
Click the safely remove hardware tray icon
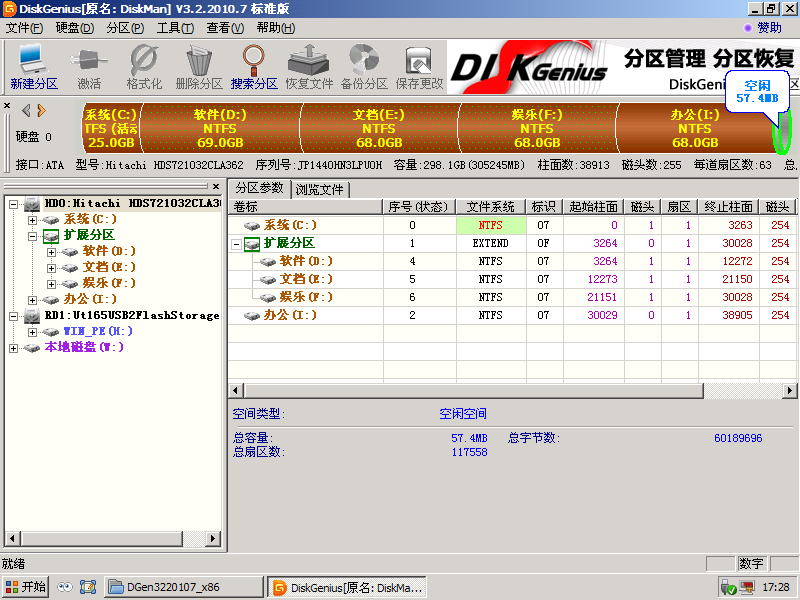[727, 588]
